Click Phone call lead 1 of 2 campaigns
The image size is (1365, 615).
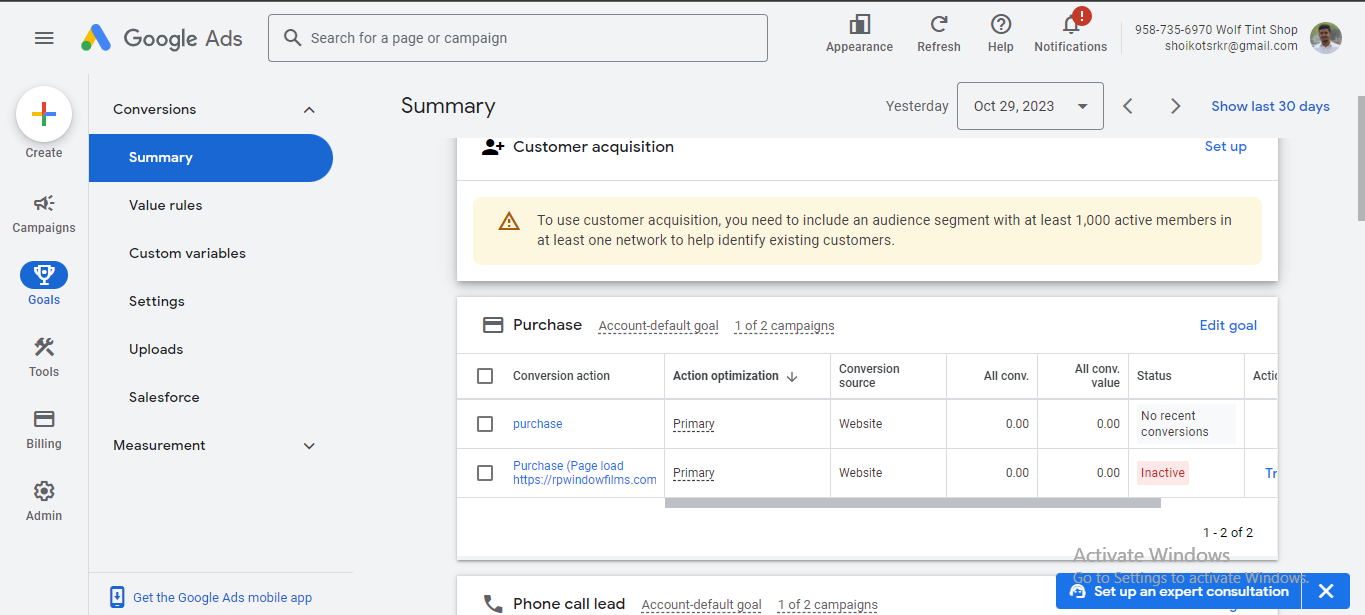(x=827, y=605)
